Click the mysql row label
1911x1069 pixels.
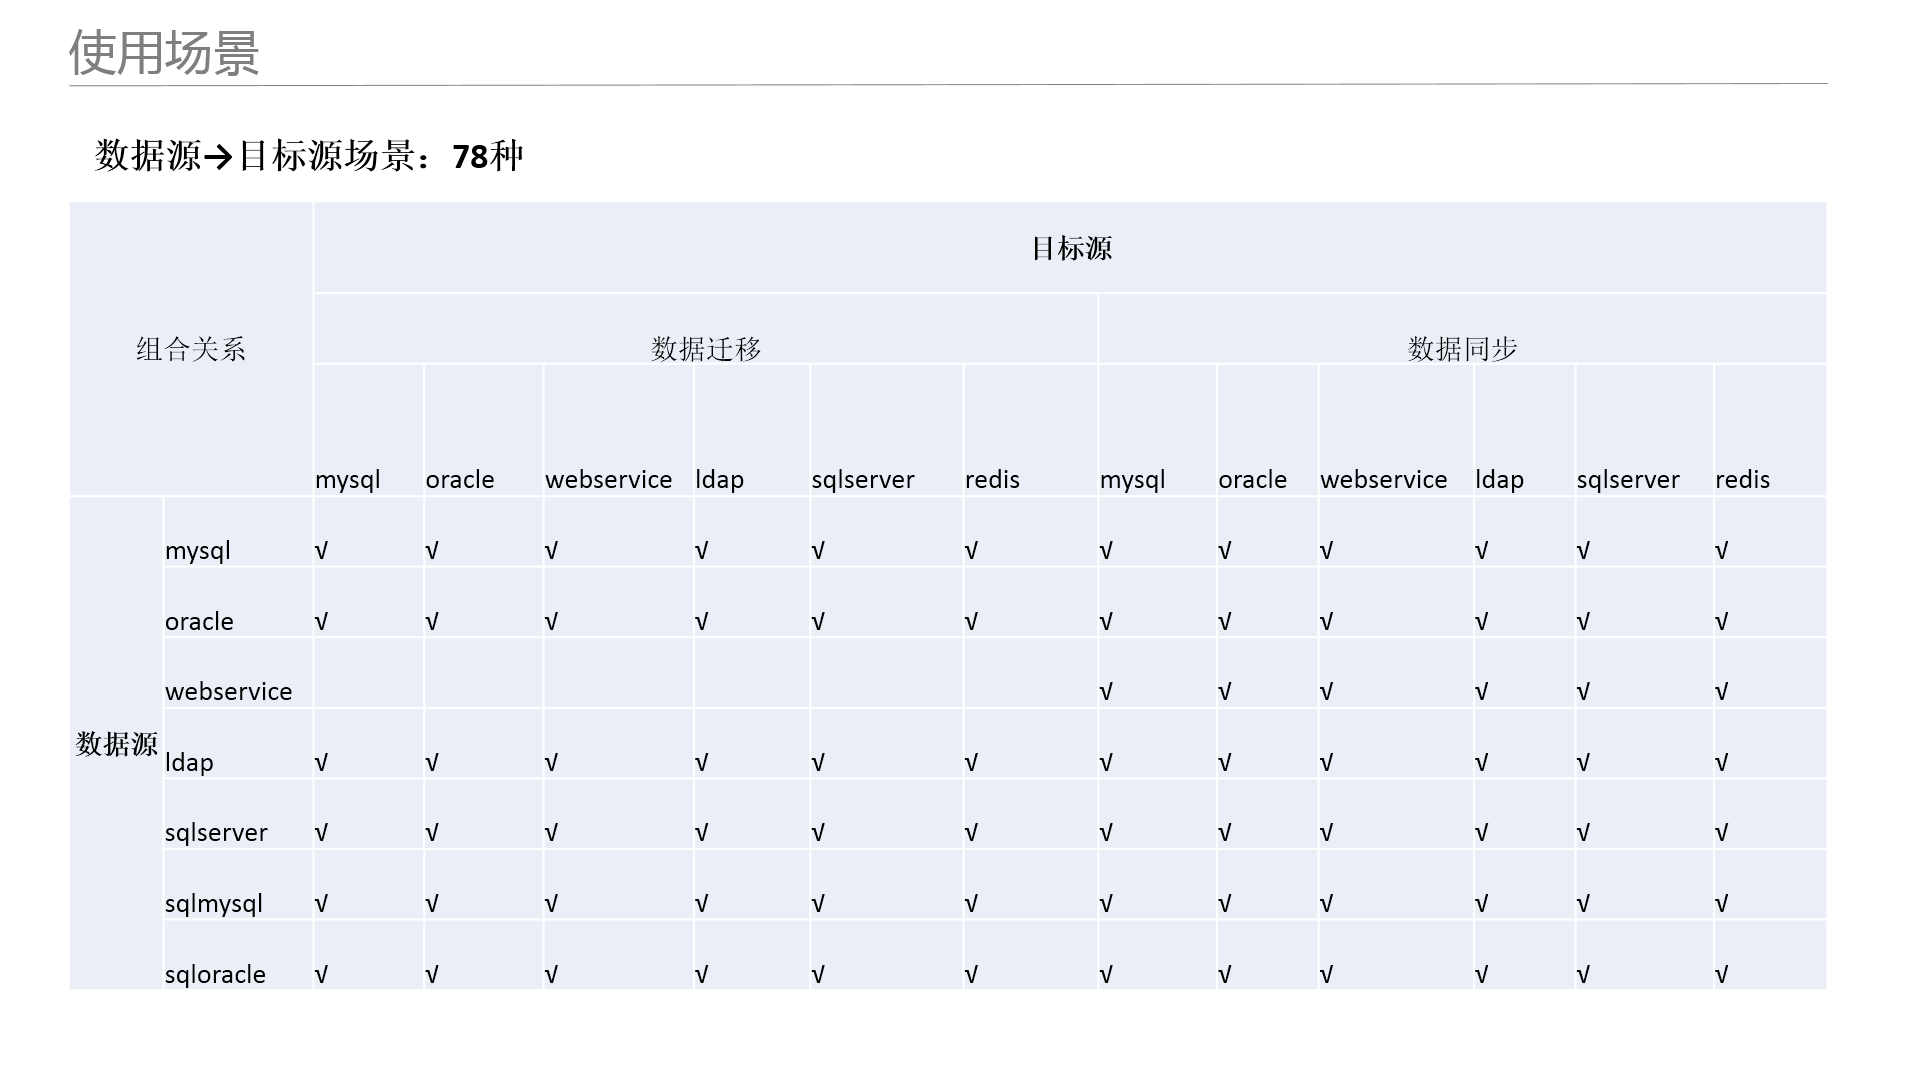(x=198, y=551)
